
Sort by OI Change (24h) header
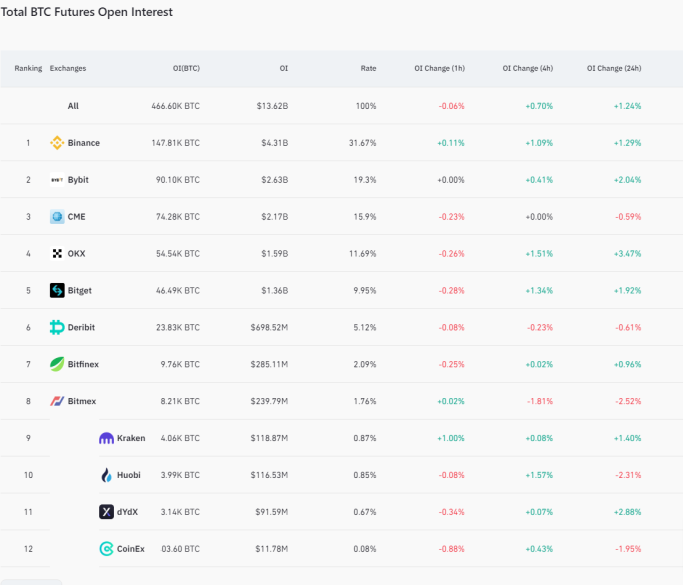pyautogui.click(x=614, y=68)
